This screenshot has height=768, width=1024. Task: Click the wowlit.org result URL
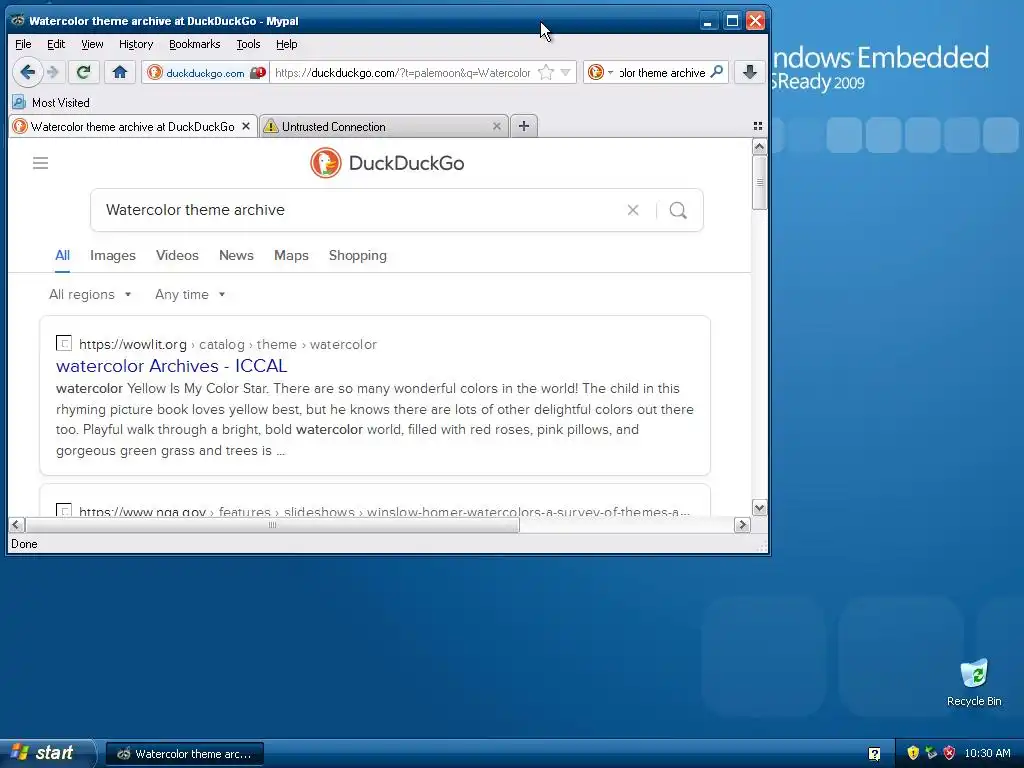(227, 344)
